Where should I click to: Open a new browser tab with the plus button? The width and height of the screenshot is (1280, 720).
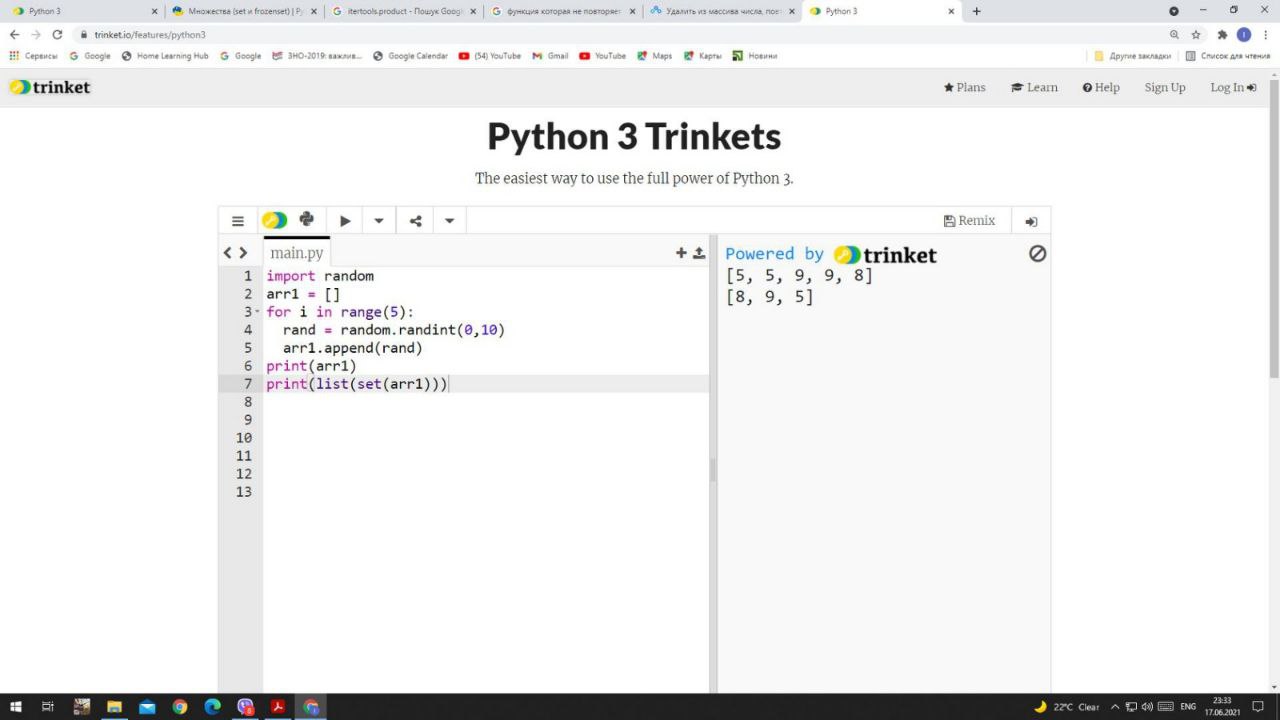(x=977, y=11)
